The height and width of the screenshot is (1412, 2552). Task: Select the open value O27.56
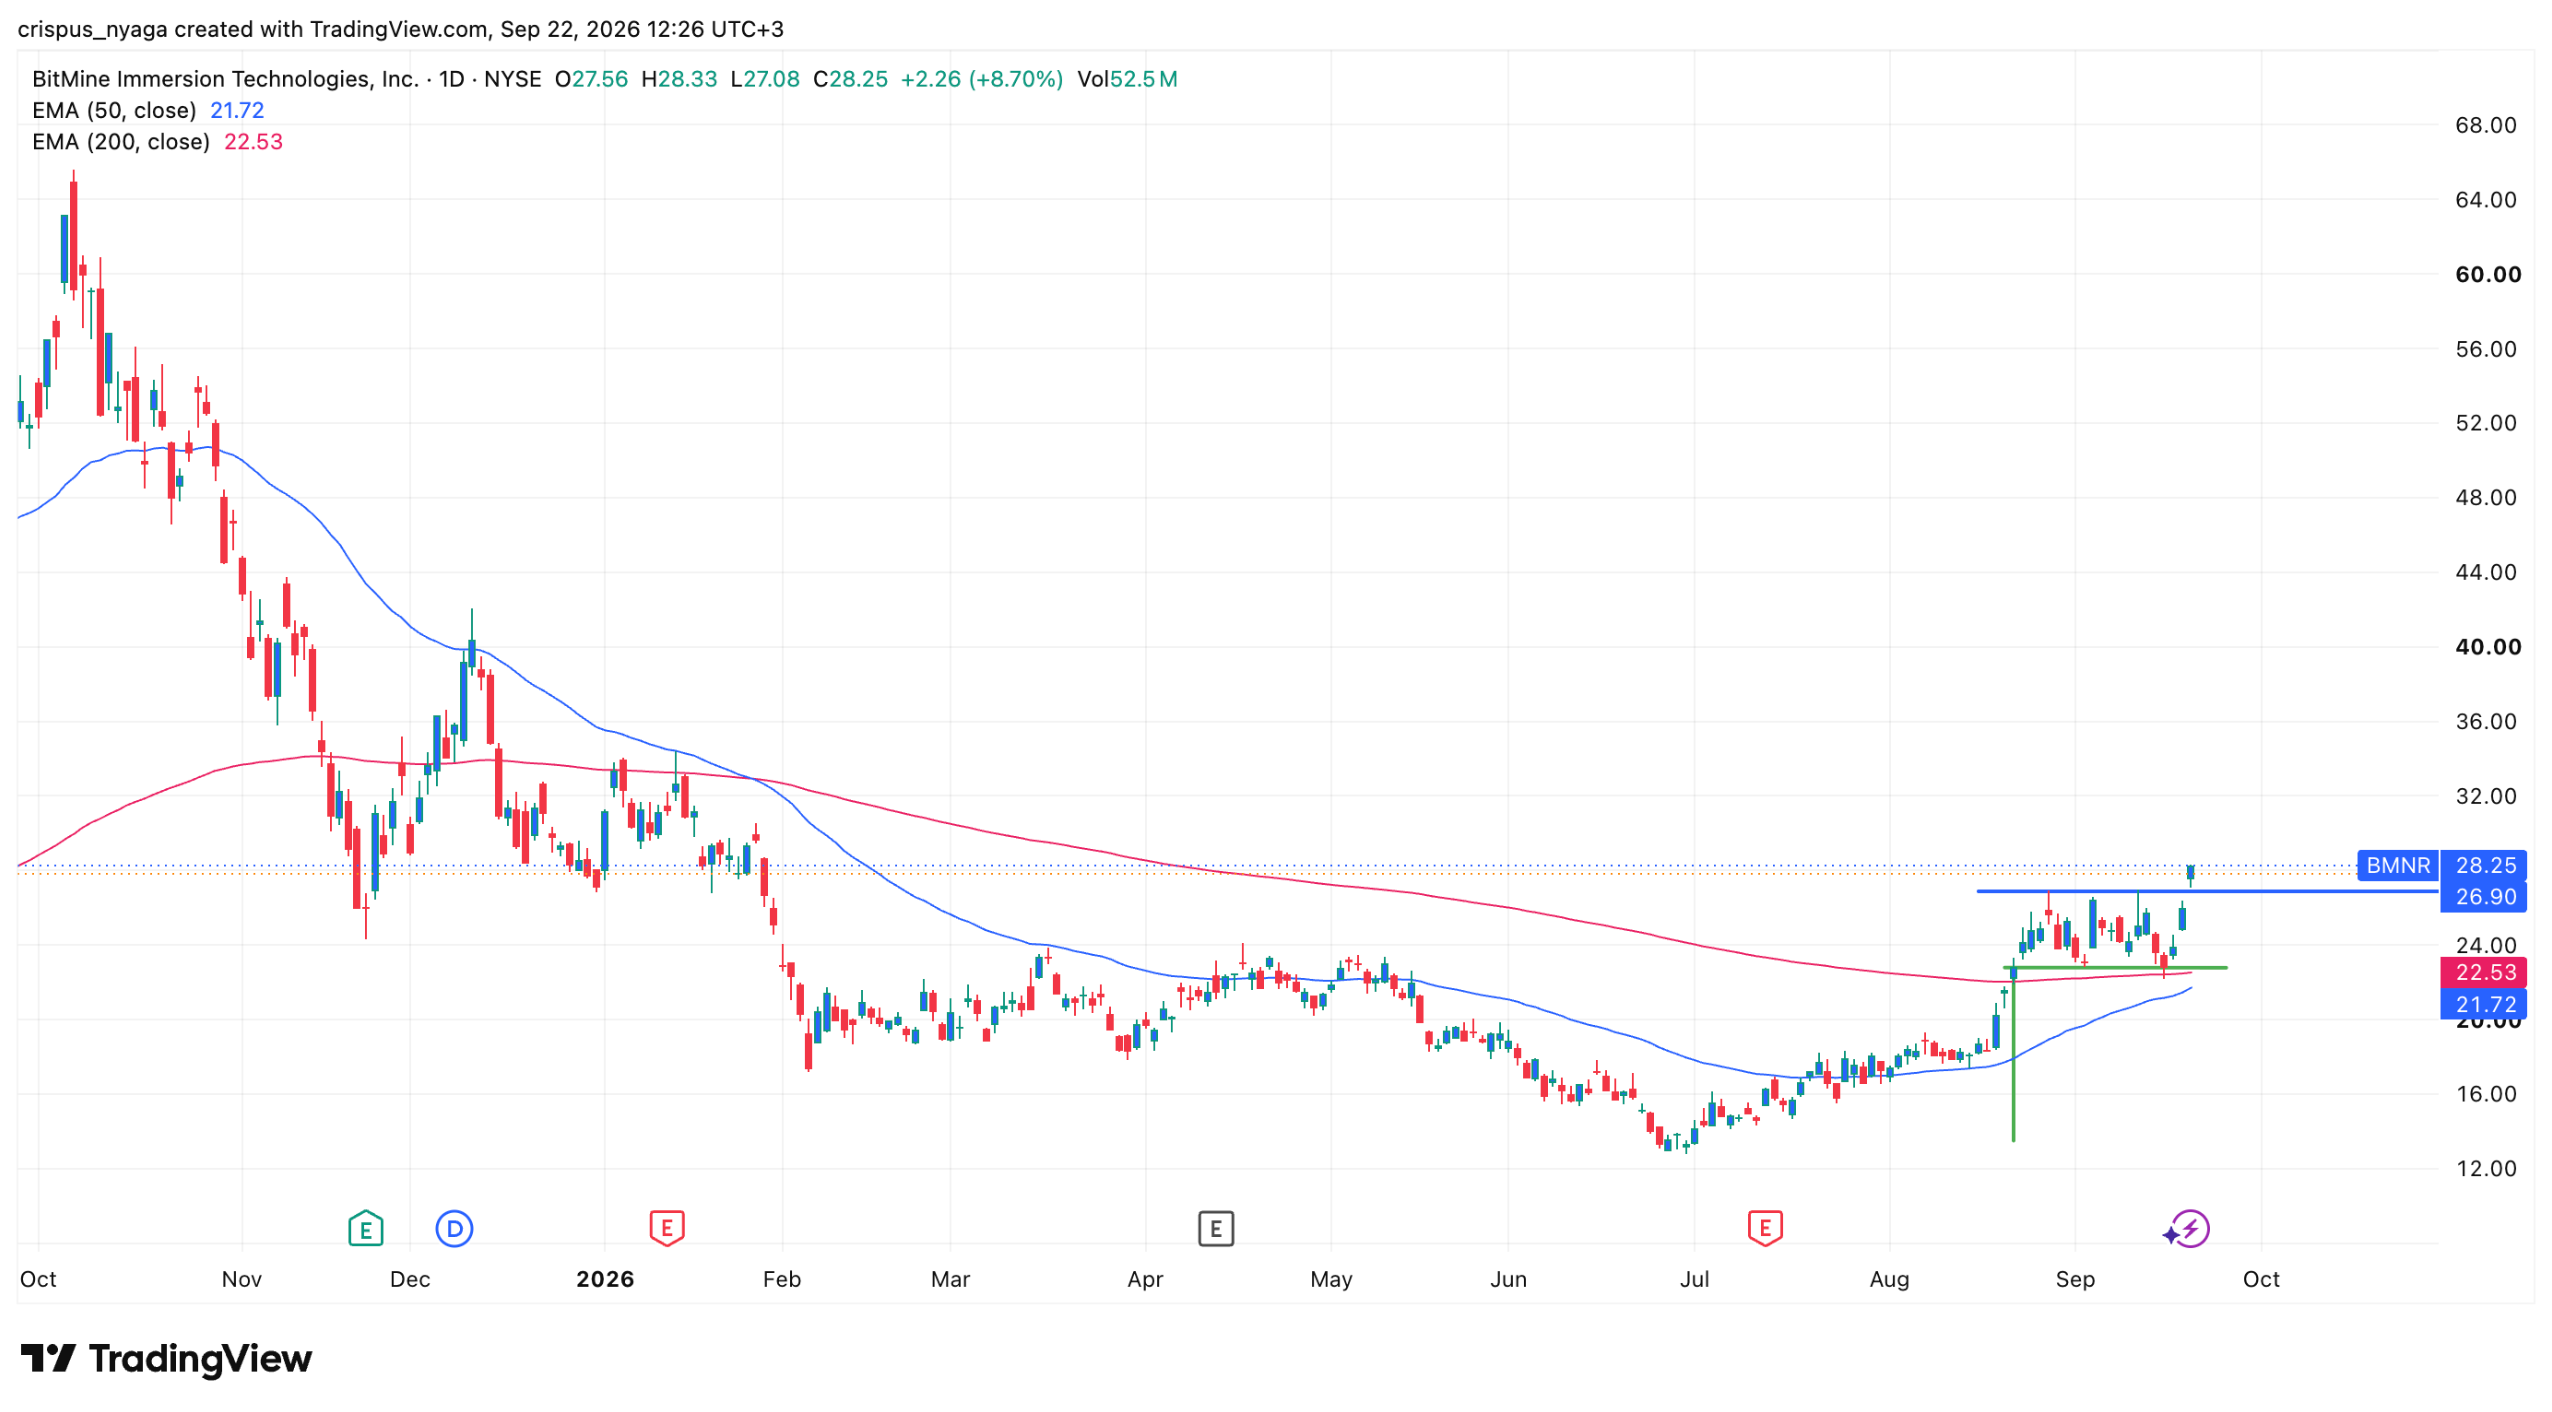(x=592, y=79)
